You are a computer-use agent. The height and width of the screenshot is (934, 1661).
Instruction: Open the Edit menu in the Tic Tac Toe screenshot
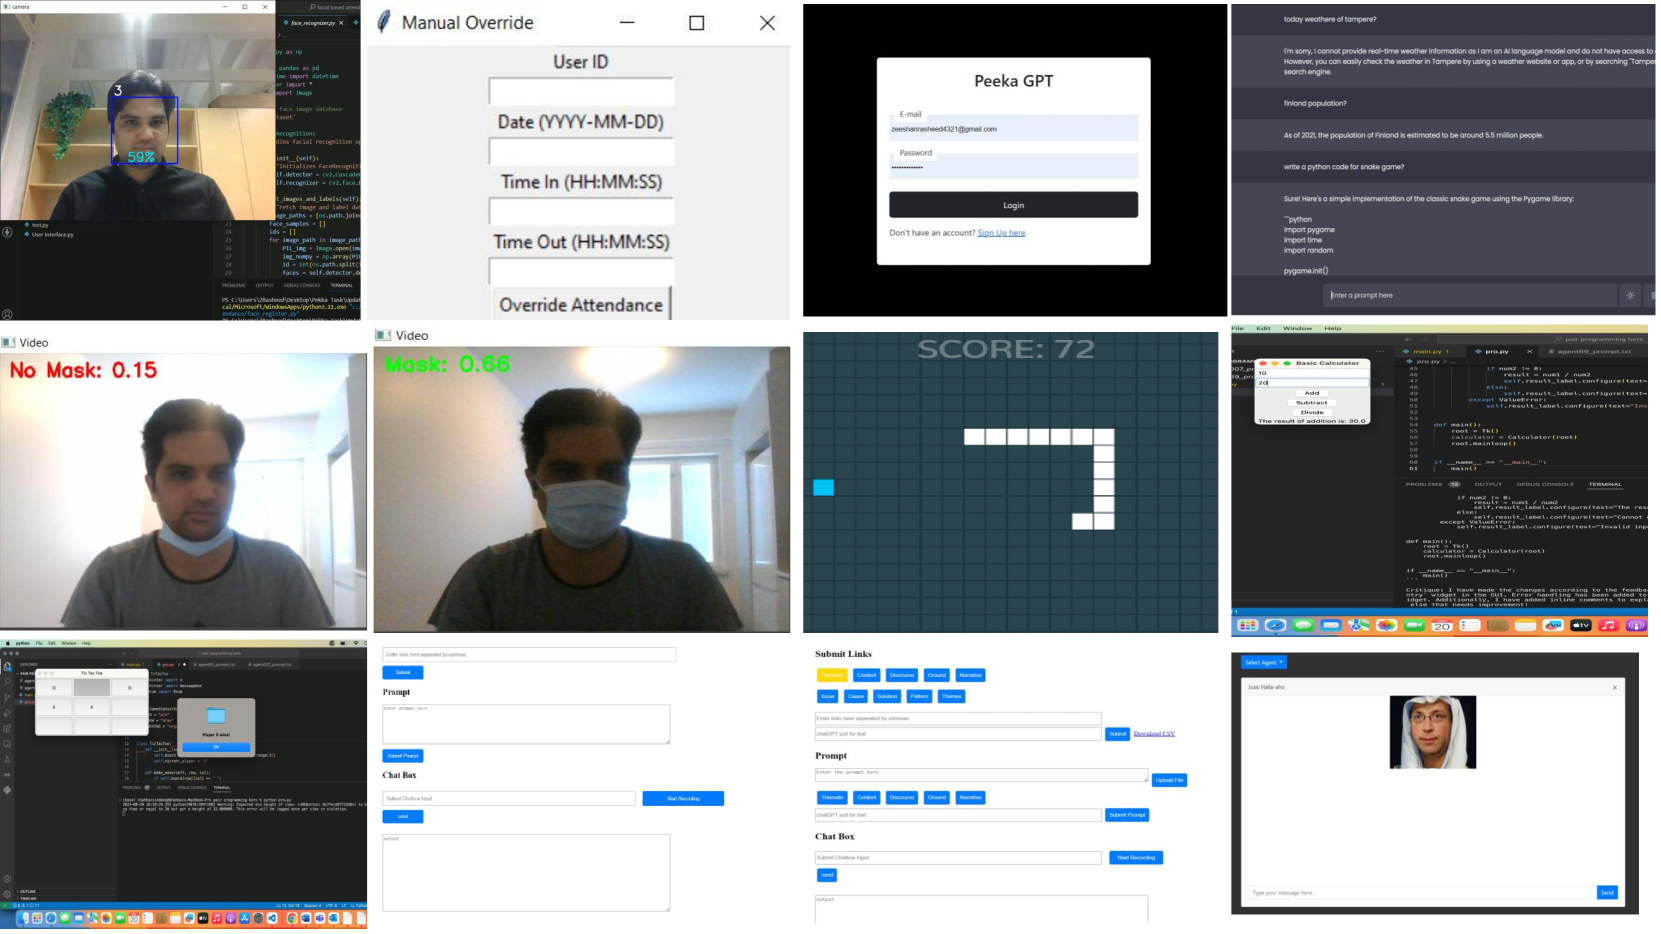coord(52,643)
